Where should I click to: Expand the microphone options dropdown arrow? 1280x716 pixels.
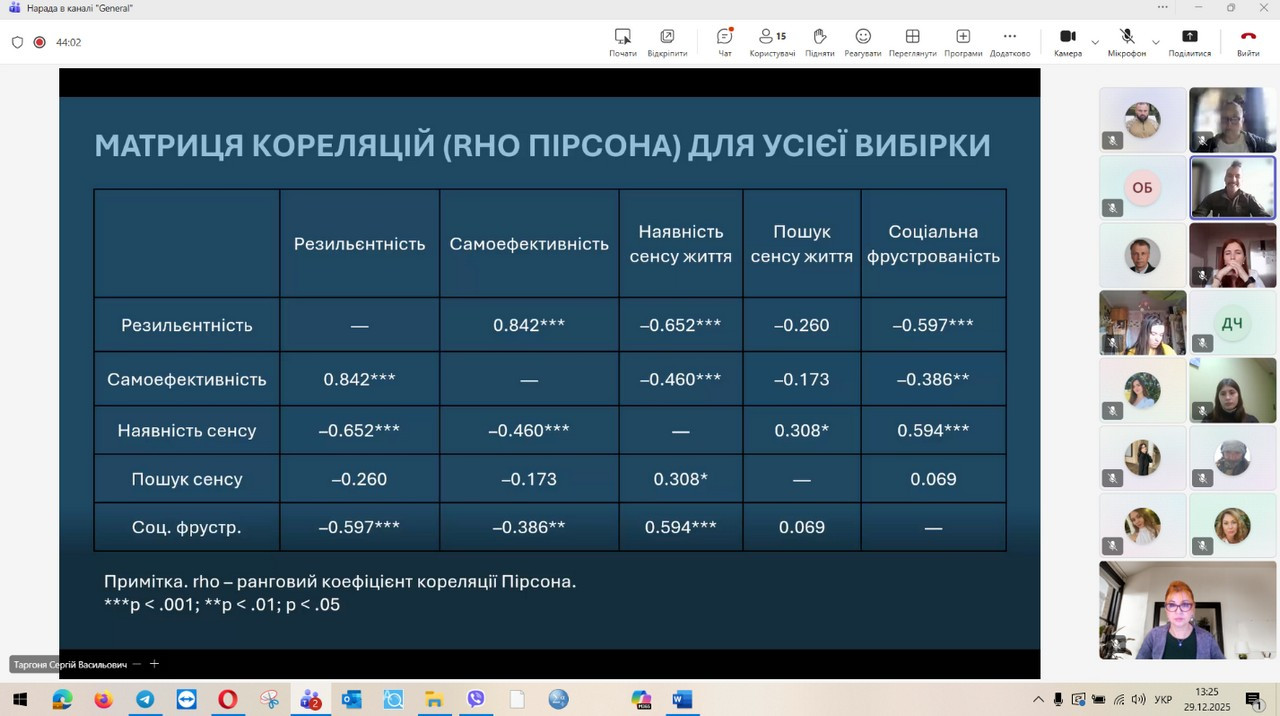[x=1156, y=42]
